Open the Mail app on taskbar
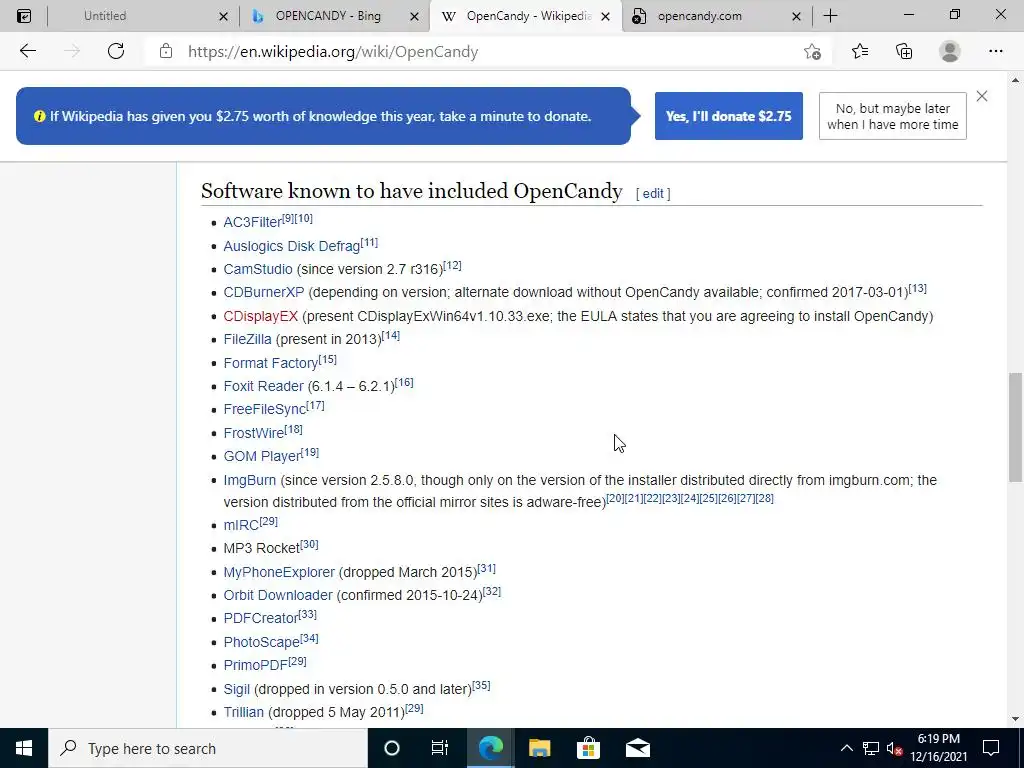 [637, 748]
